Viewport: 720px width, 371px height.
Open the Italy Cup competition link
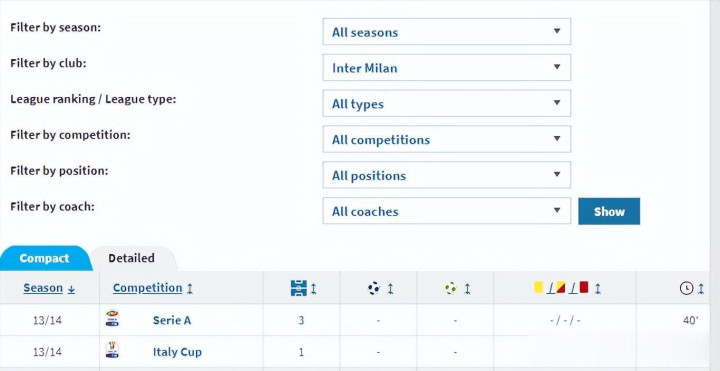[177, 352]
